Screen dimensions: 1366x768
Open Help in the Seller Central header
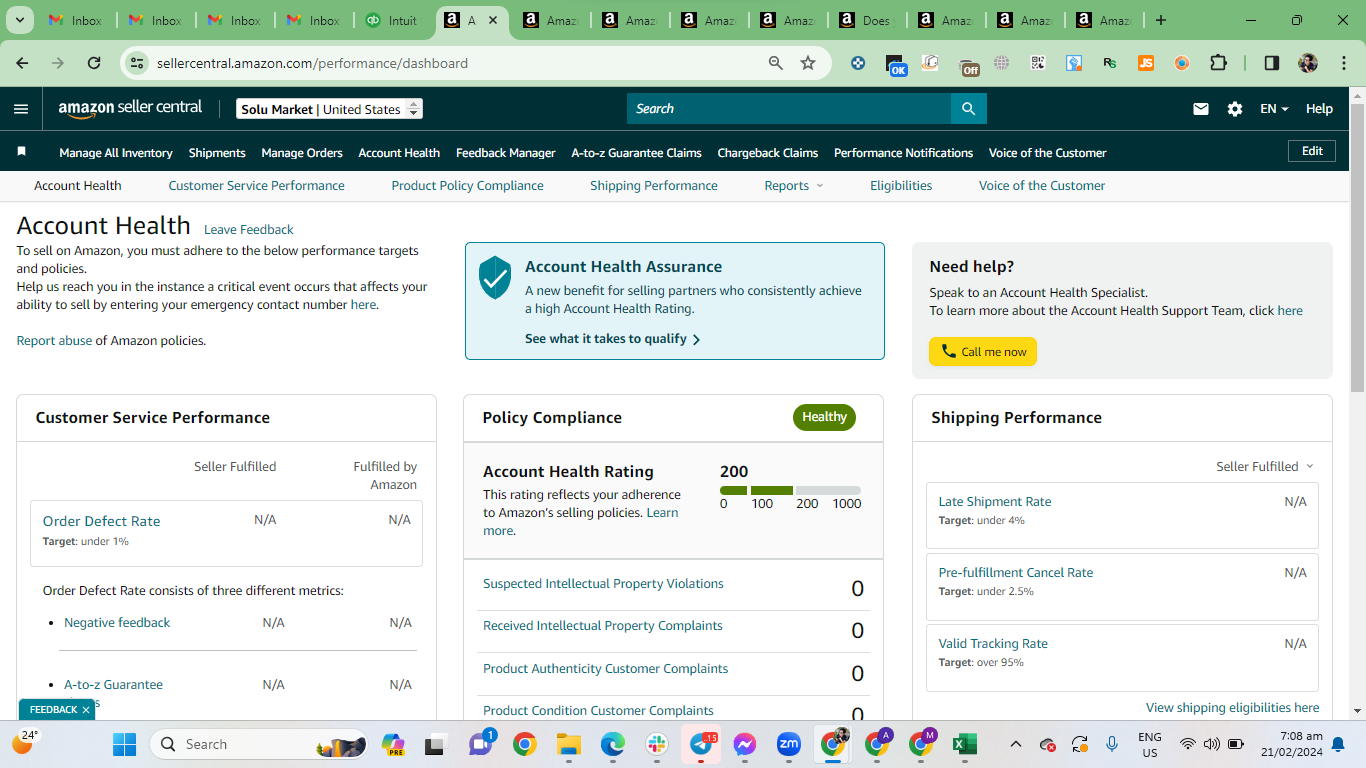pyautogui.click(x=1319, y=109)
